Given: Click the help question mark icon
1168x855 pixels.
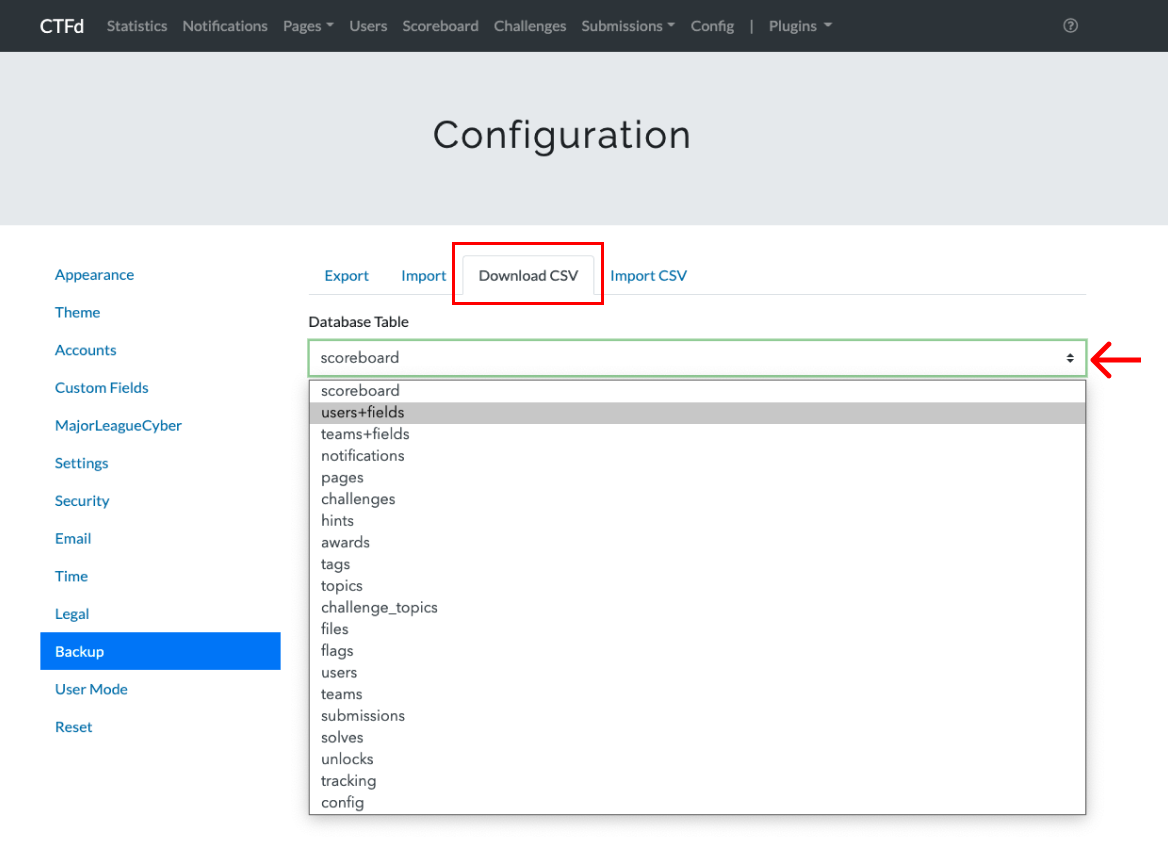Looking at the screenshot, I should (1070, 26).
